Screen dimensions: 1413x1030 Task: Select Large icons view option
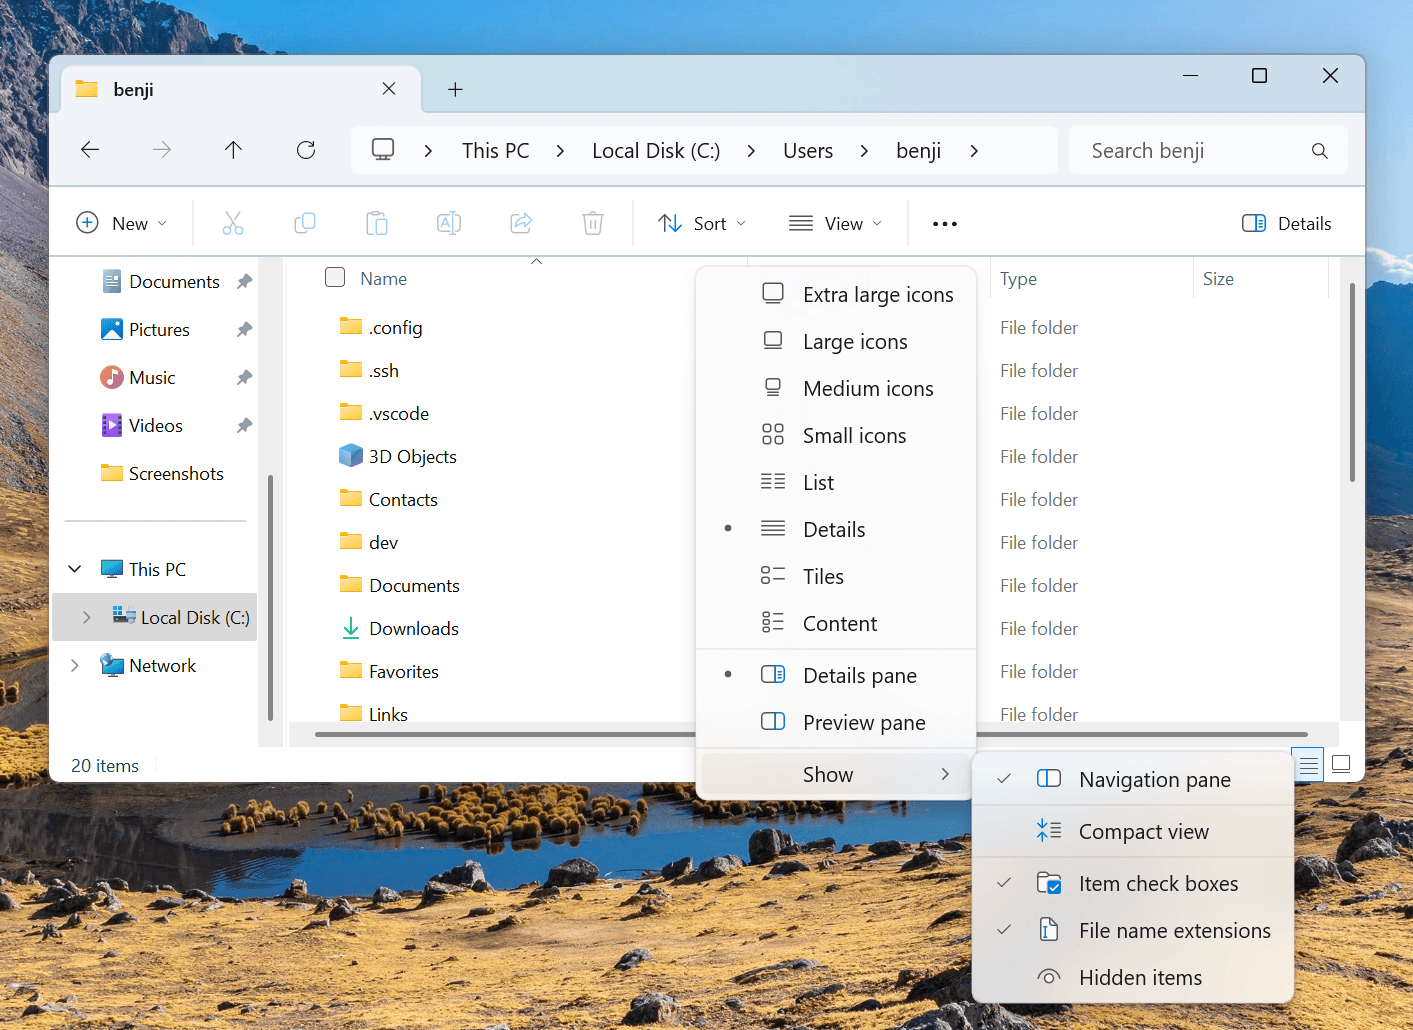click(855, 342)
